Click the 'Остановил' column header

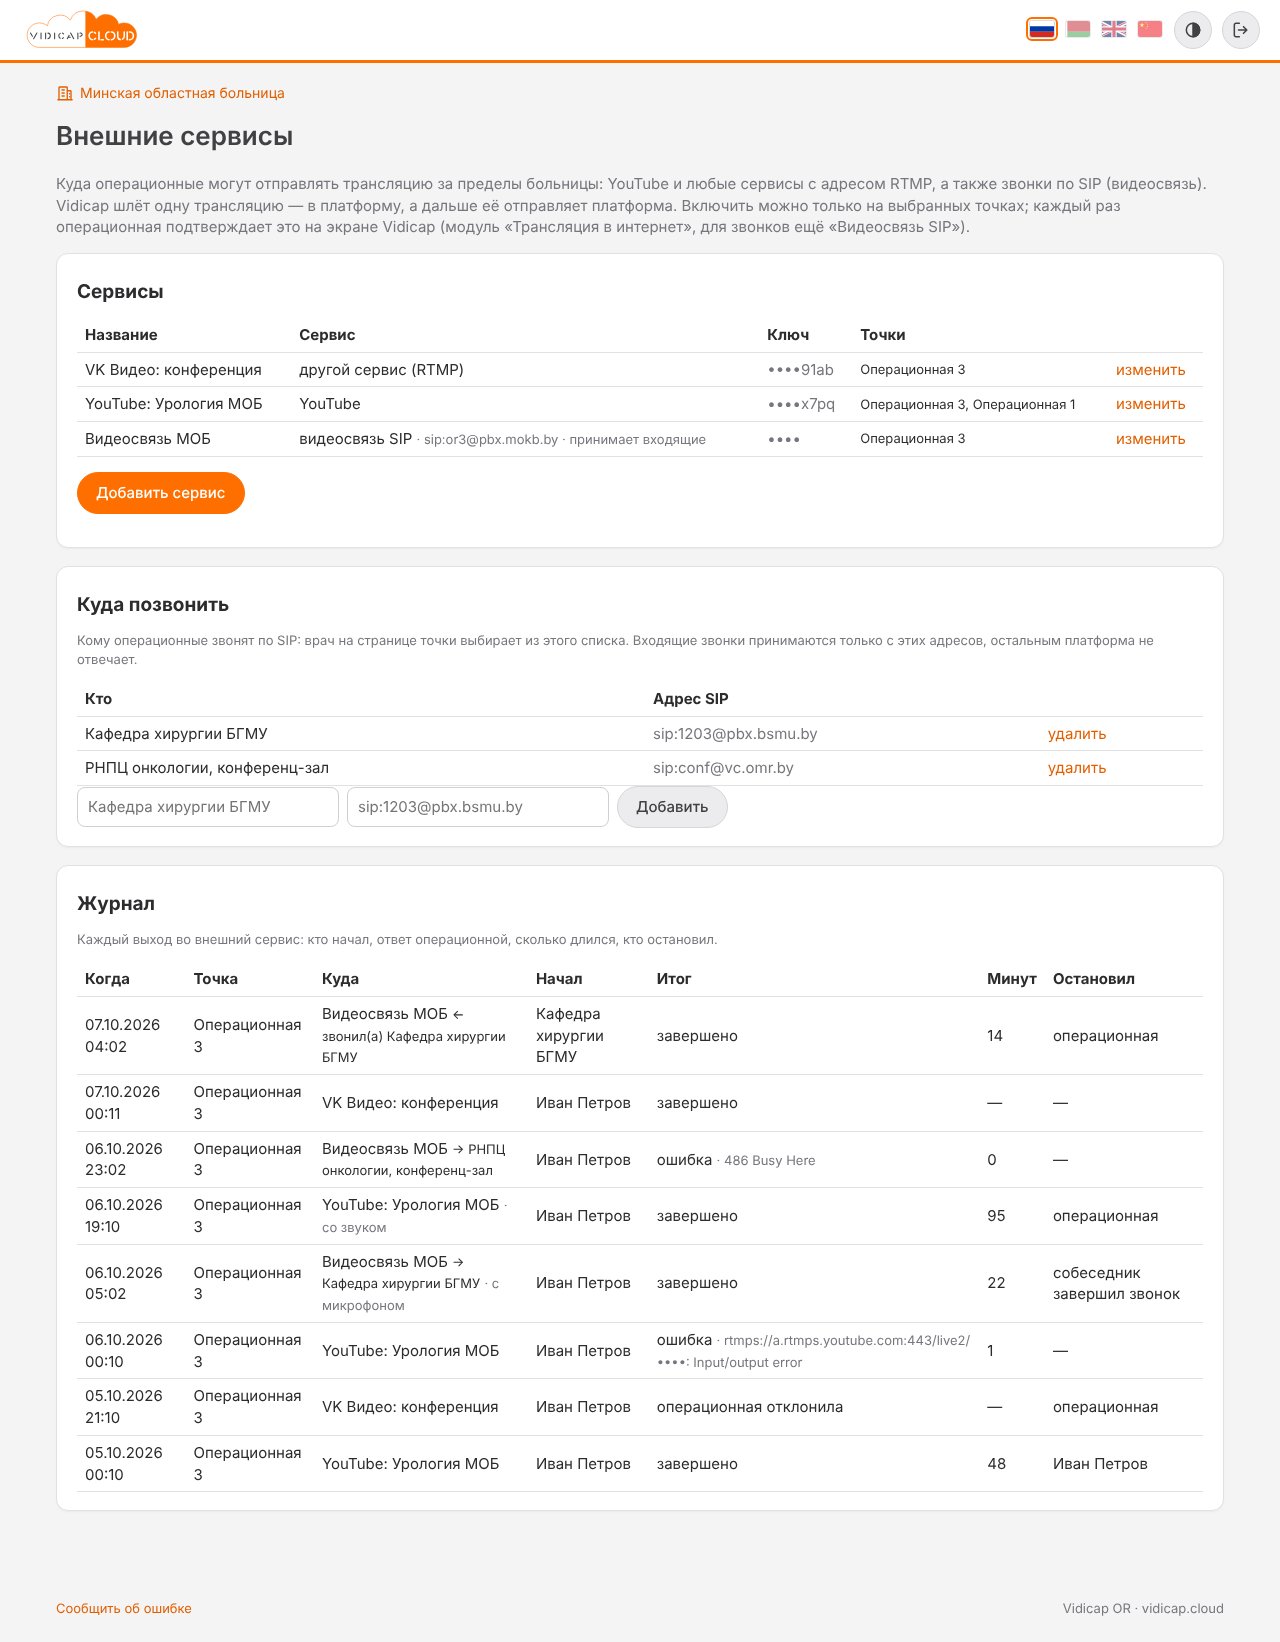click(1094, 979)
